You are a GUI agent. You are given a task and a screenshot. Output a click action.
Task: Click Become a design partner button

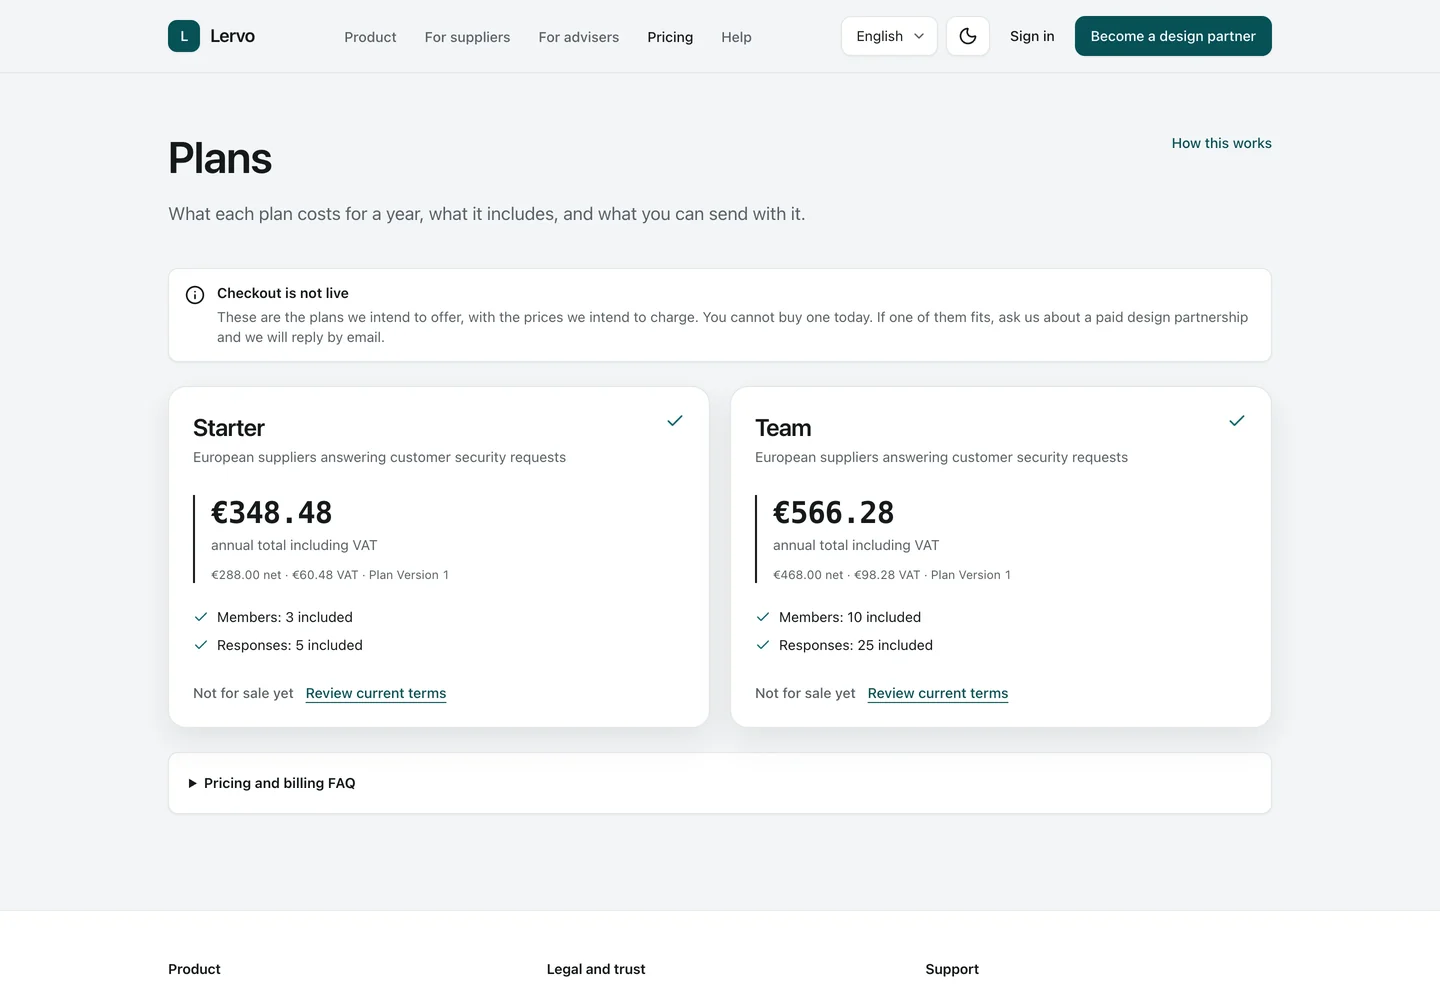tap(1173, 36)
